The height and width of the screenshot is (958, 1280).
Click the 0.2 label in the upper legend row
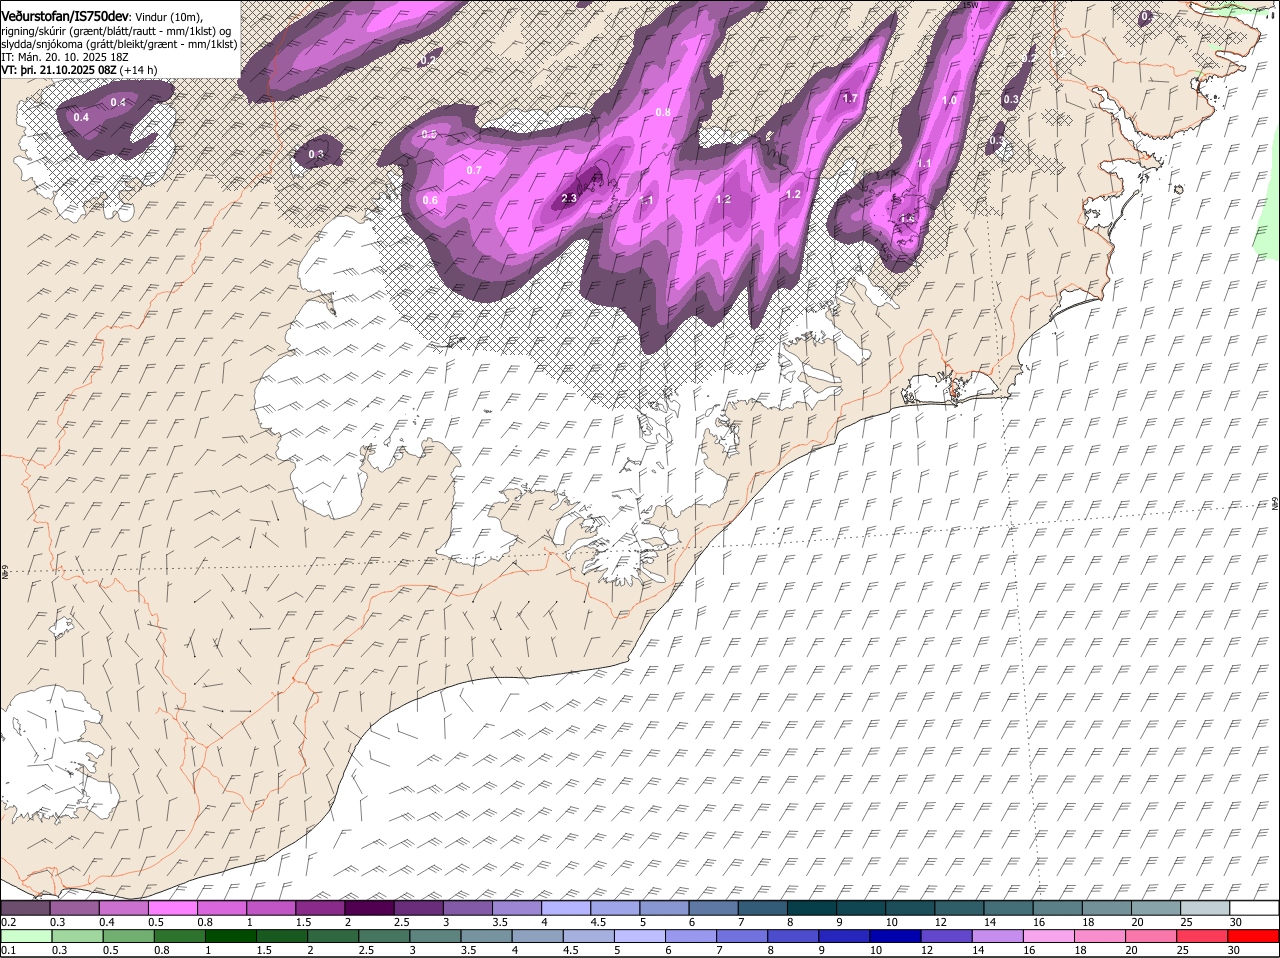pyautogui.click(x=9, y=922)
